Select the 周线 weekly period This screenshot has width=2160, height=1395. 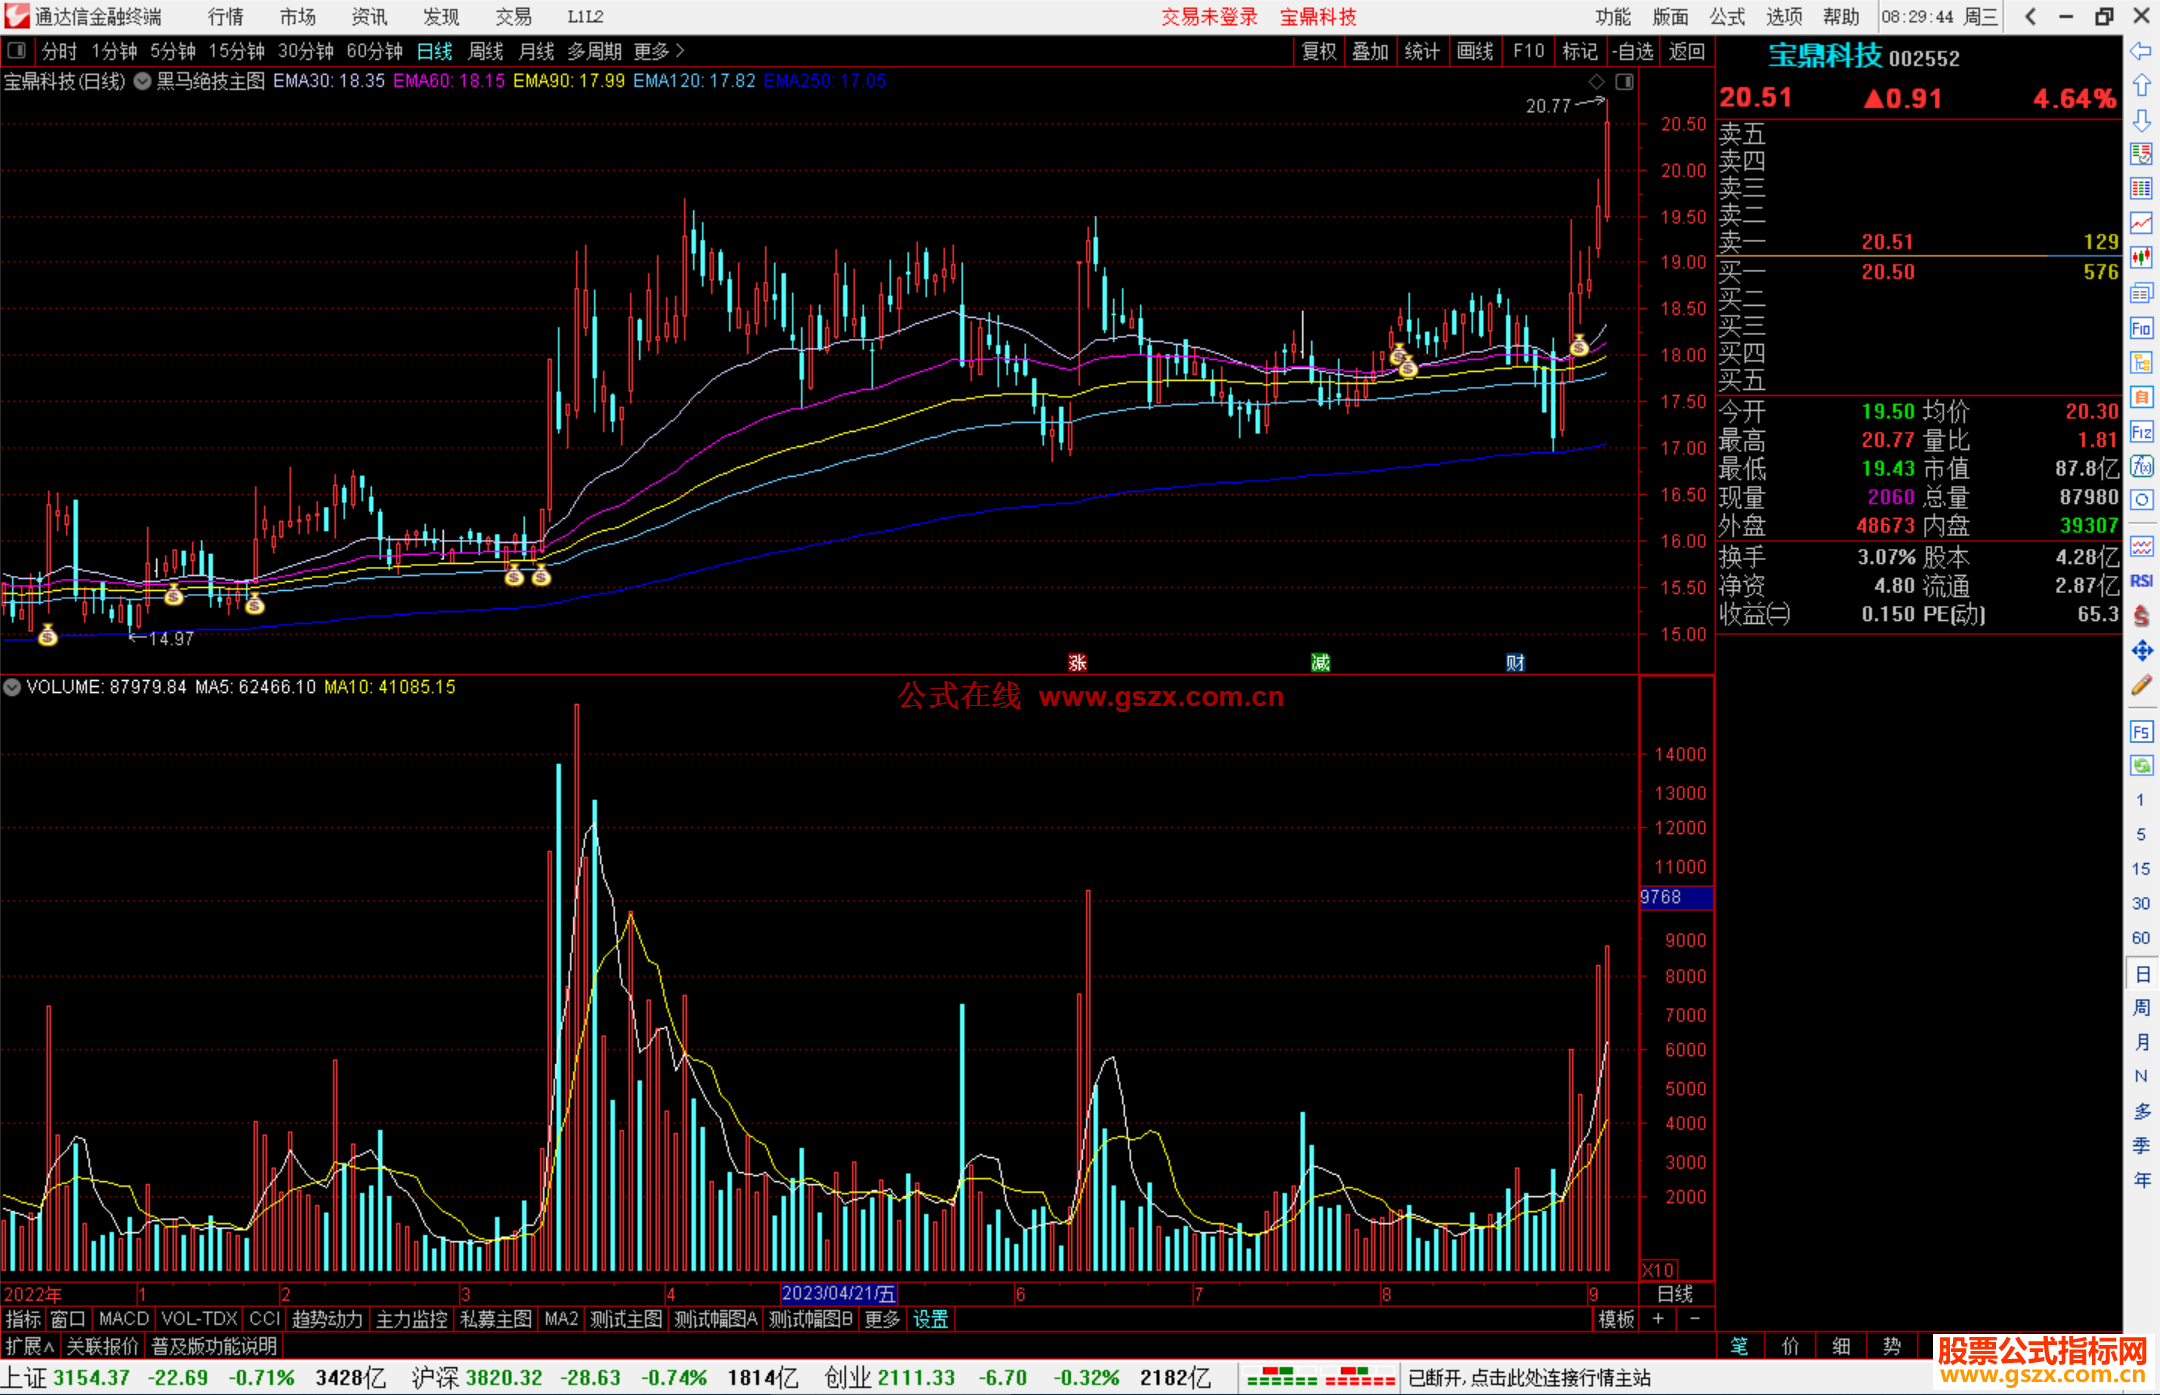tap(486, 51)
